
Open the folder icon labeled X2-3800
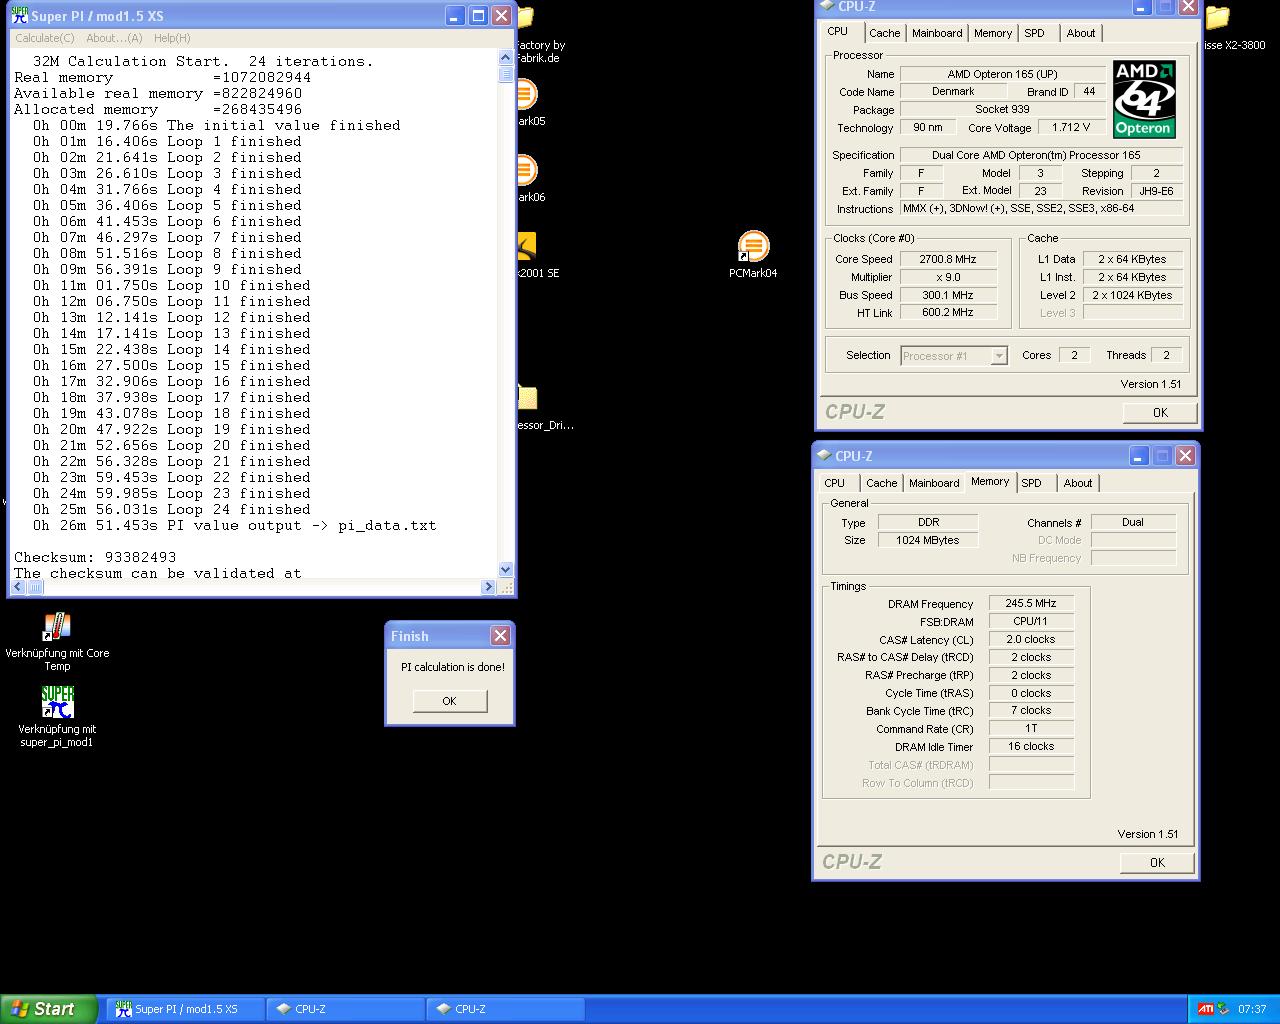pos(1217,18)
